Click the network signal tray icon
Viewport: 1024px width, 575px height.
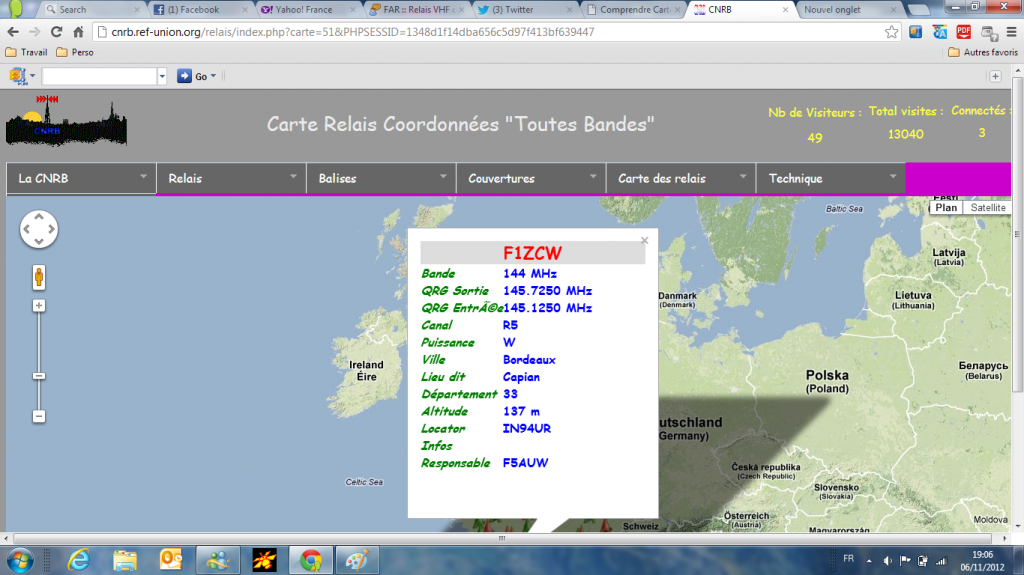[x=941, y=561]
